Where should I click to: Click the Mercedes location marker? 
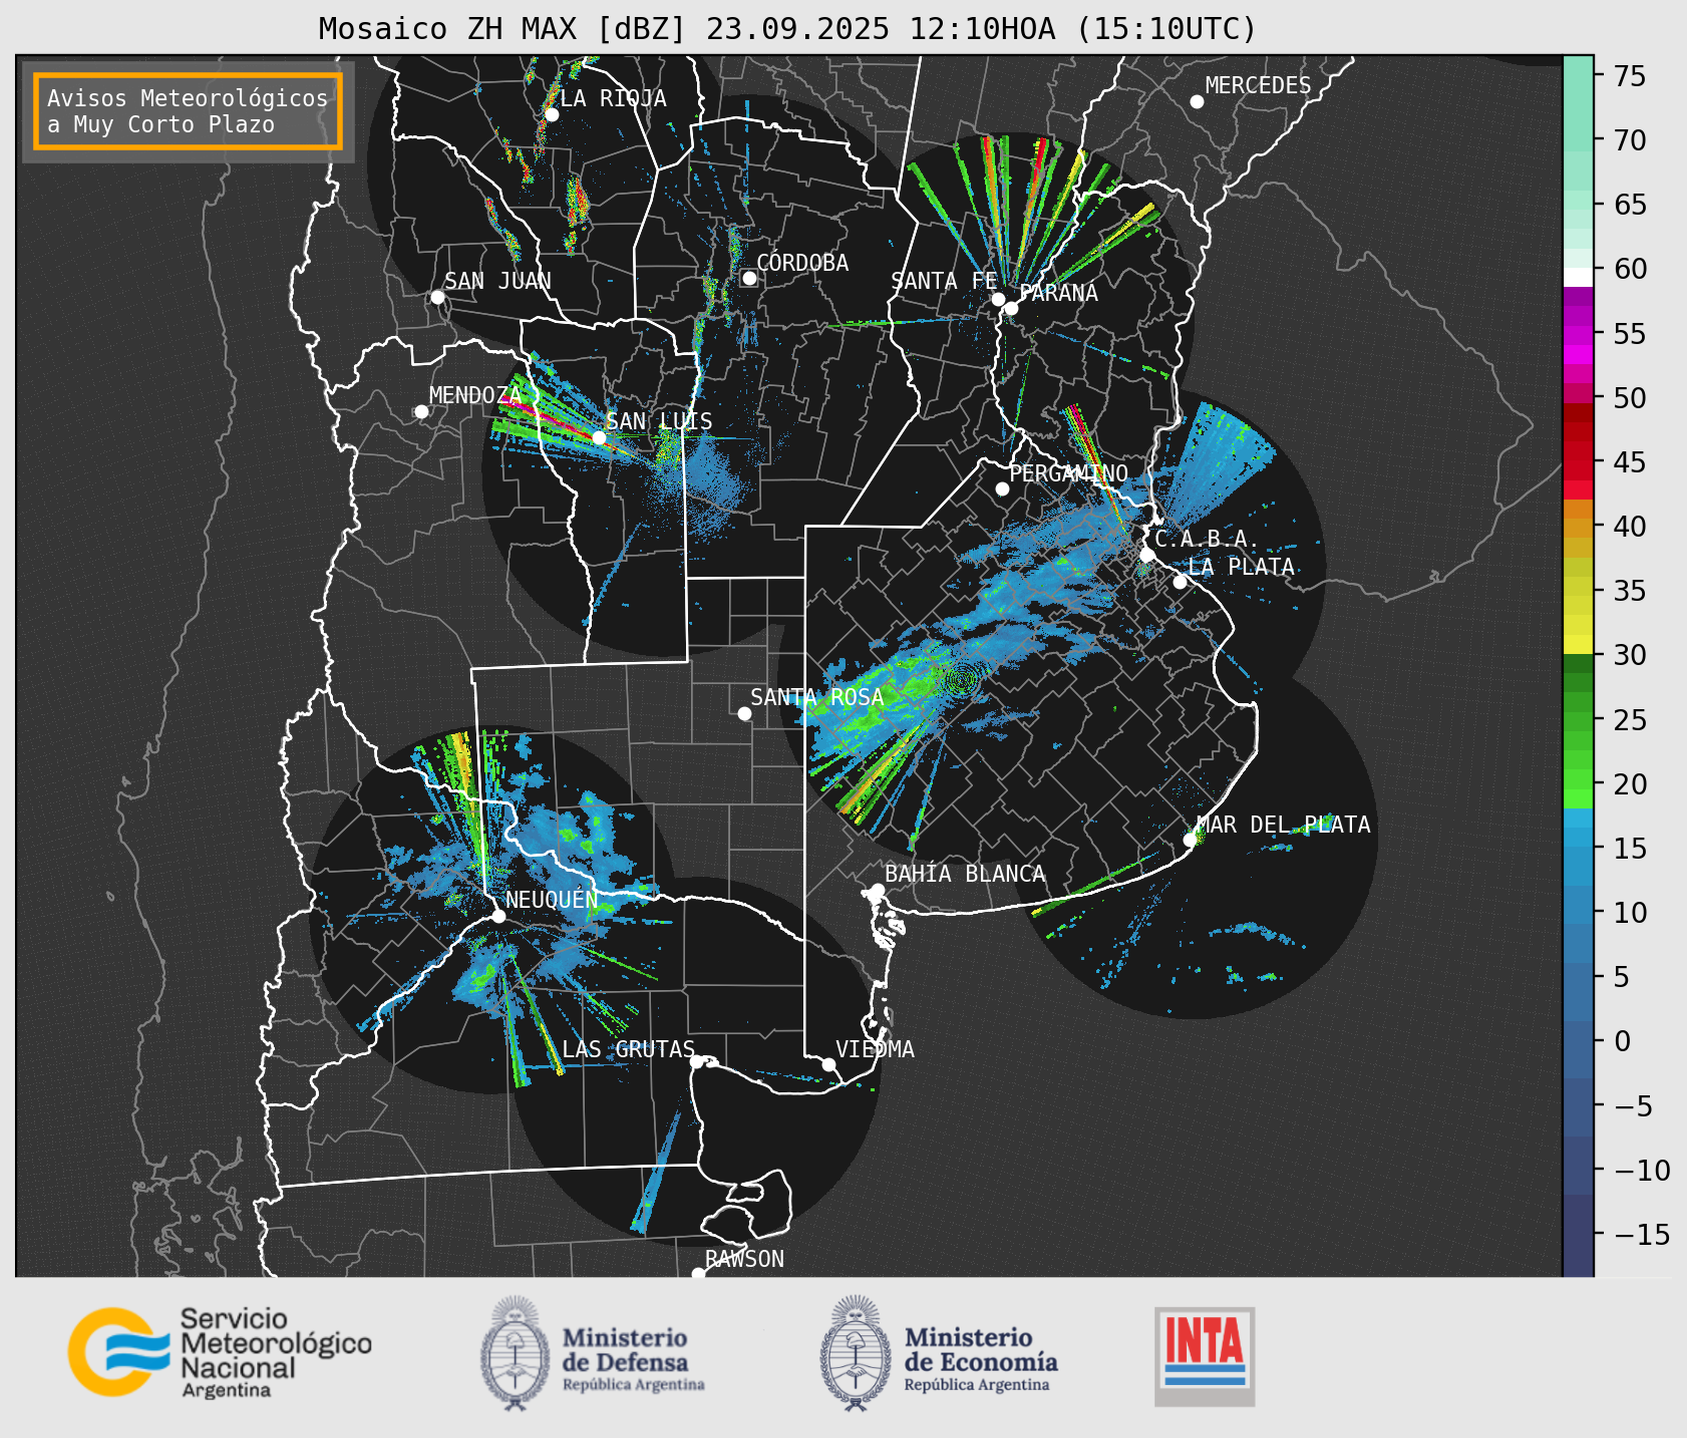(1196, 102)
